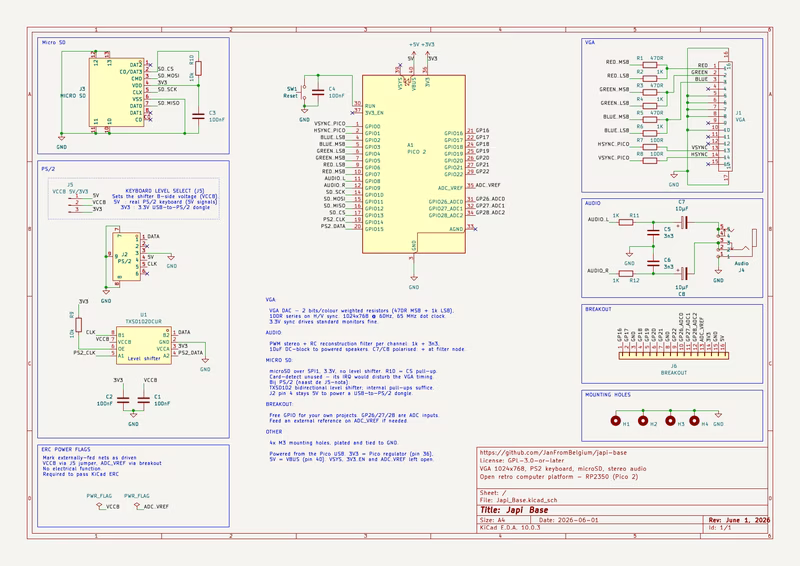Select resistor R1 470R in VGA block

[649, 65]
